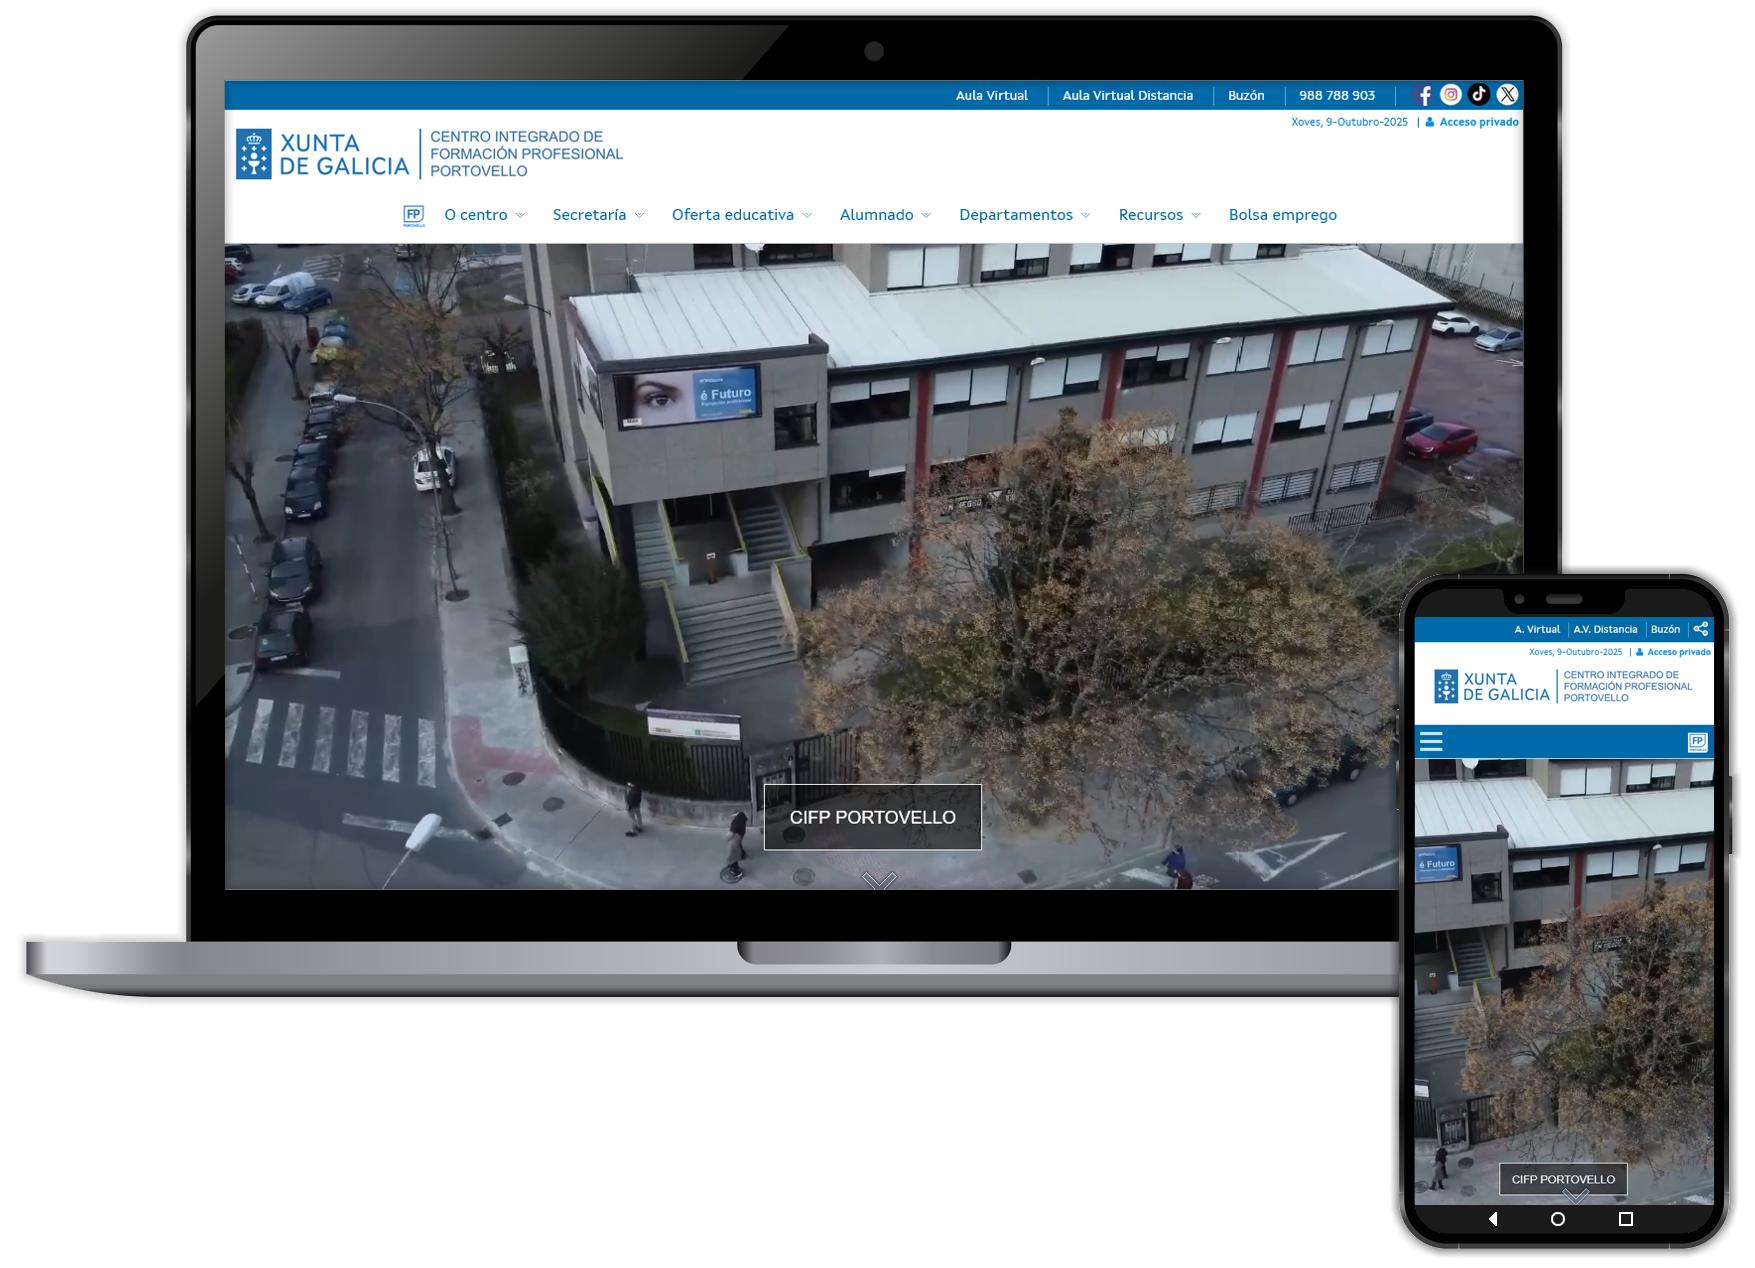Click the scroll-down chevron below CIFP Portovello
1755x1268 pixels.
click(879, 880)
